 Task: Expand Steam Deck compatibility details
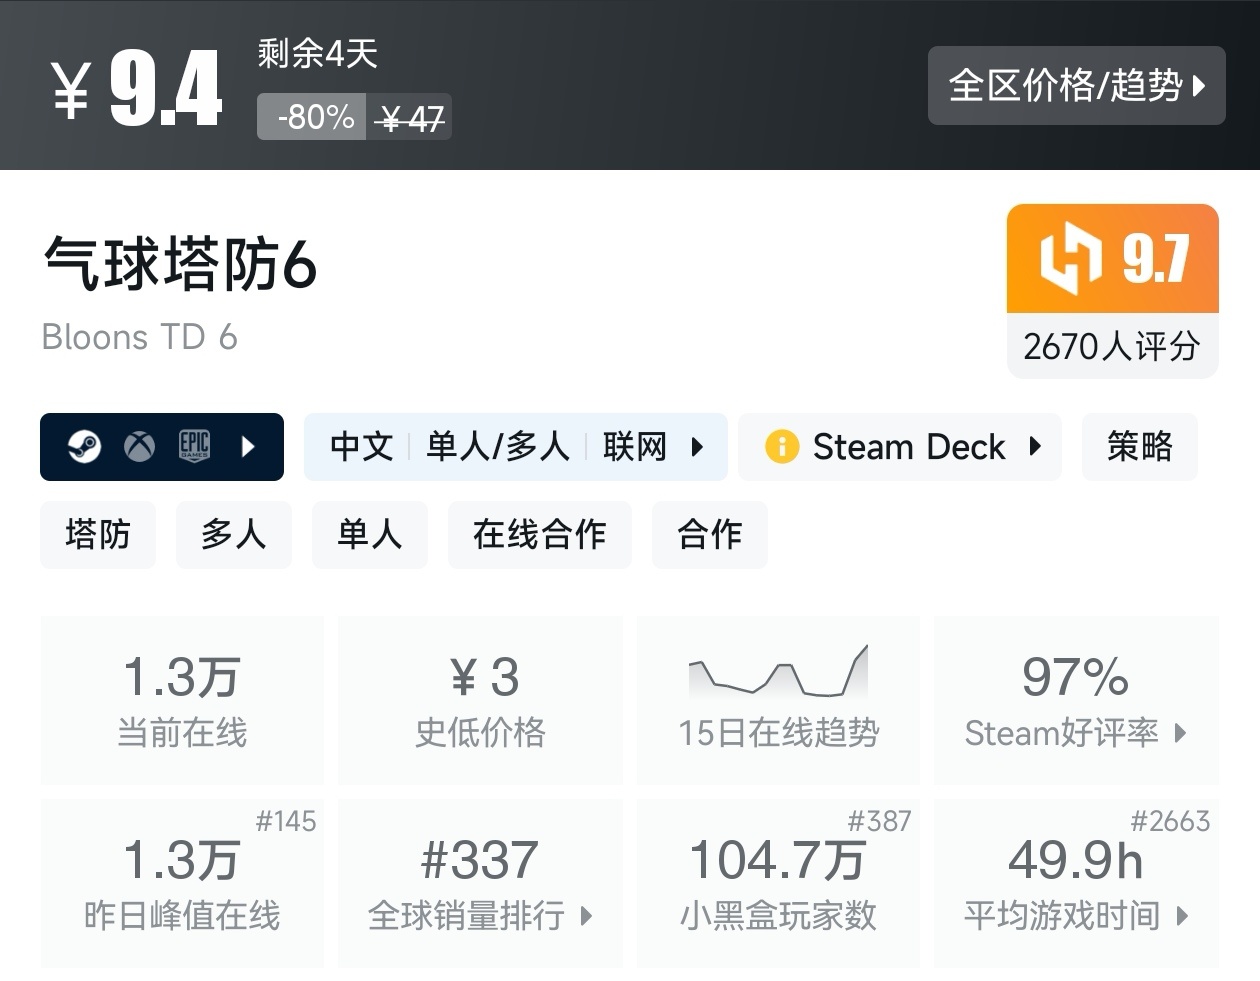(x=1037, y=447)
